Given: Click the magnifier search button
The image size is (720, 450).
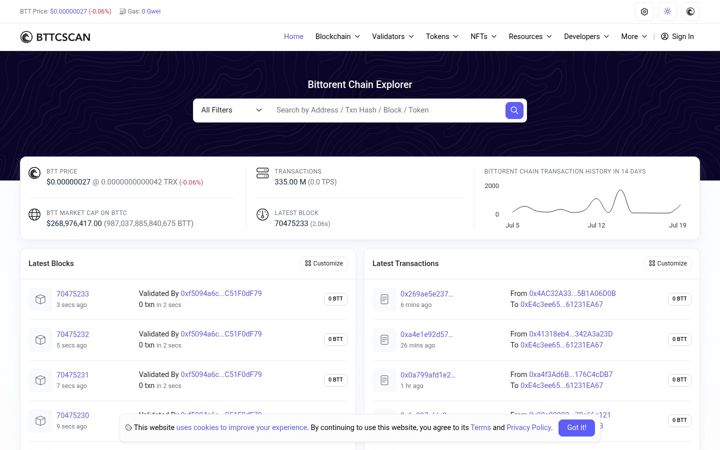Looking at the screenshot, I should 514,110.
